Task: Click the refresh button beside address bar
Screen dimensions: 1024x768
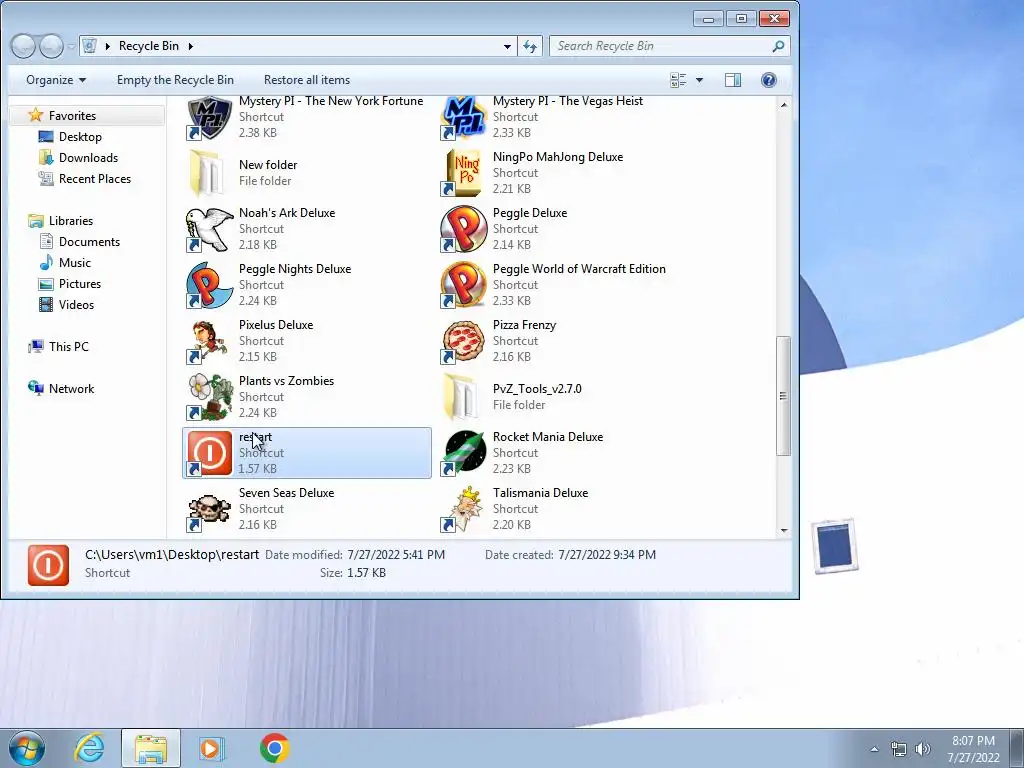Action: [530, 46]
